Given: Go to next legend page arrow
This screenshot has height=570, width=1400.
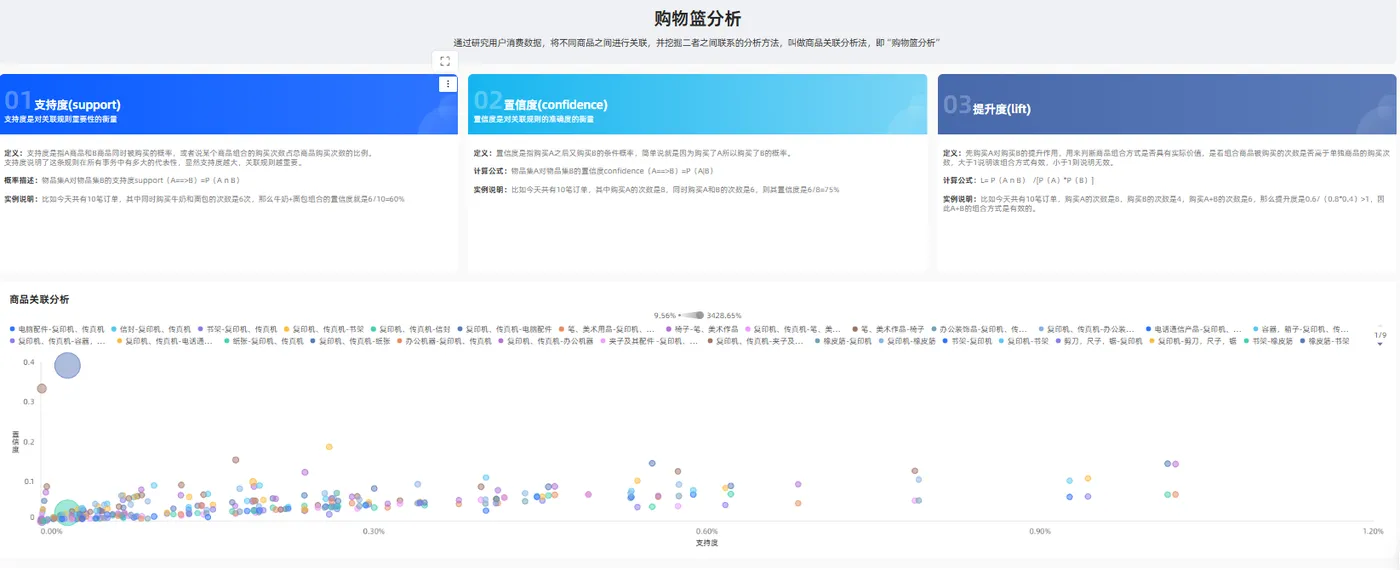Looking at the screenshot, I should tap(1380, 344).
